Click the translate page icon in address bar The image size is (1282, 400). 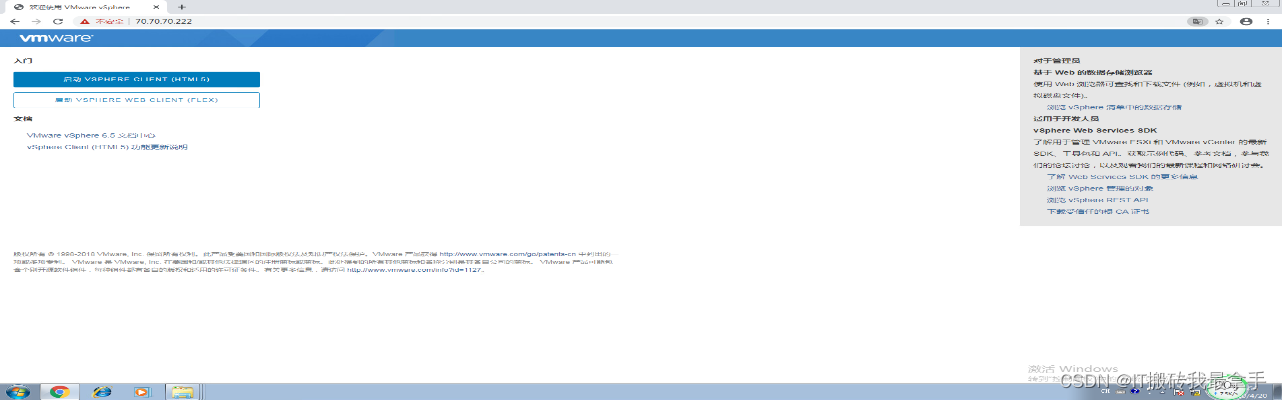point(1197,21)
